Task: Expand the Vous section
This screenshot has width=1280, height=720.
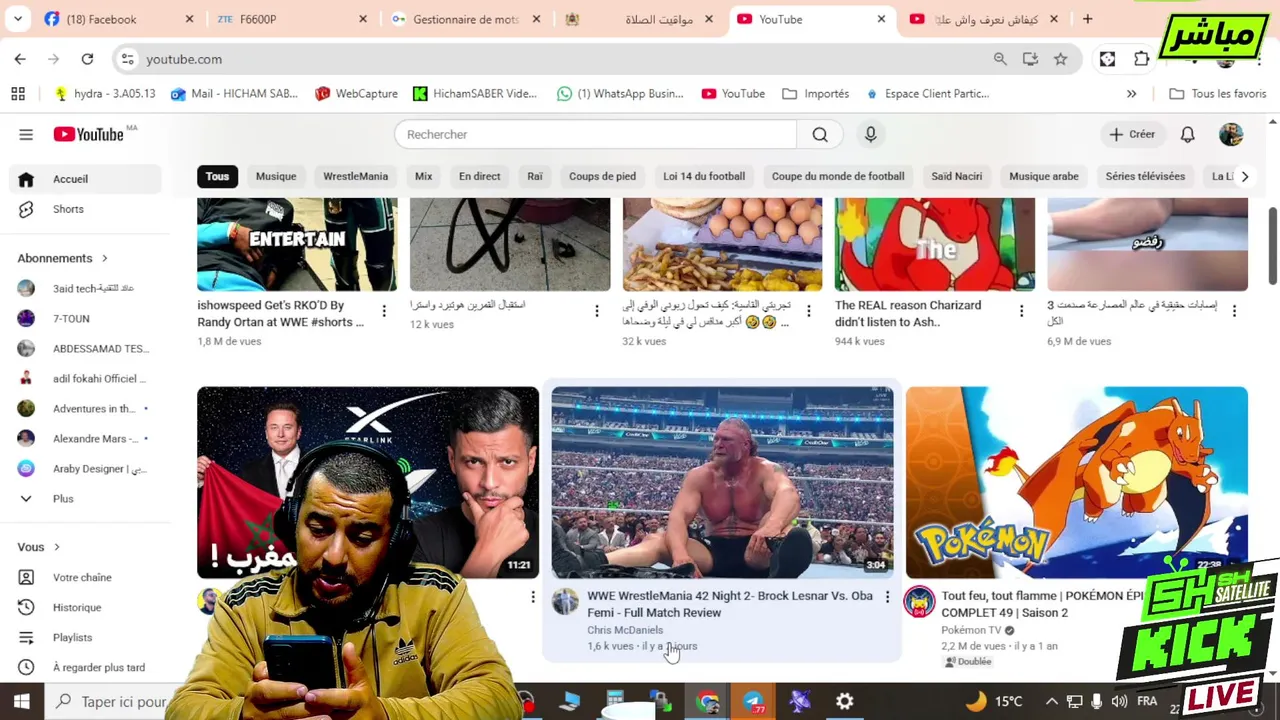Action: 39,547
